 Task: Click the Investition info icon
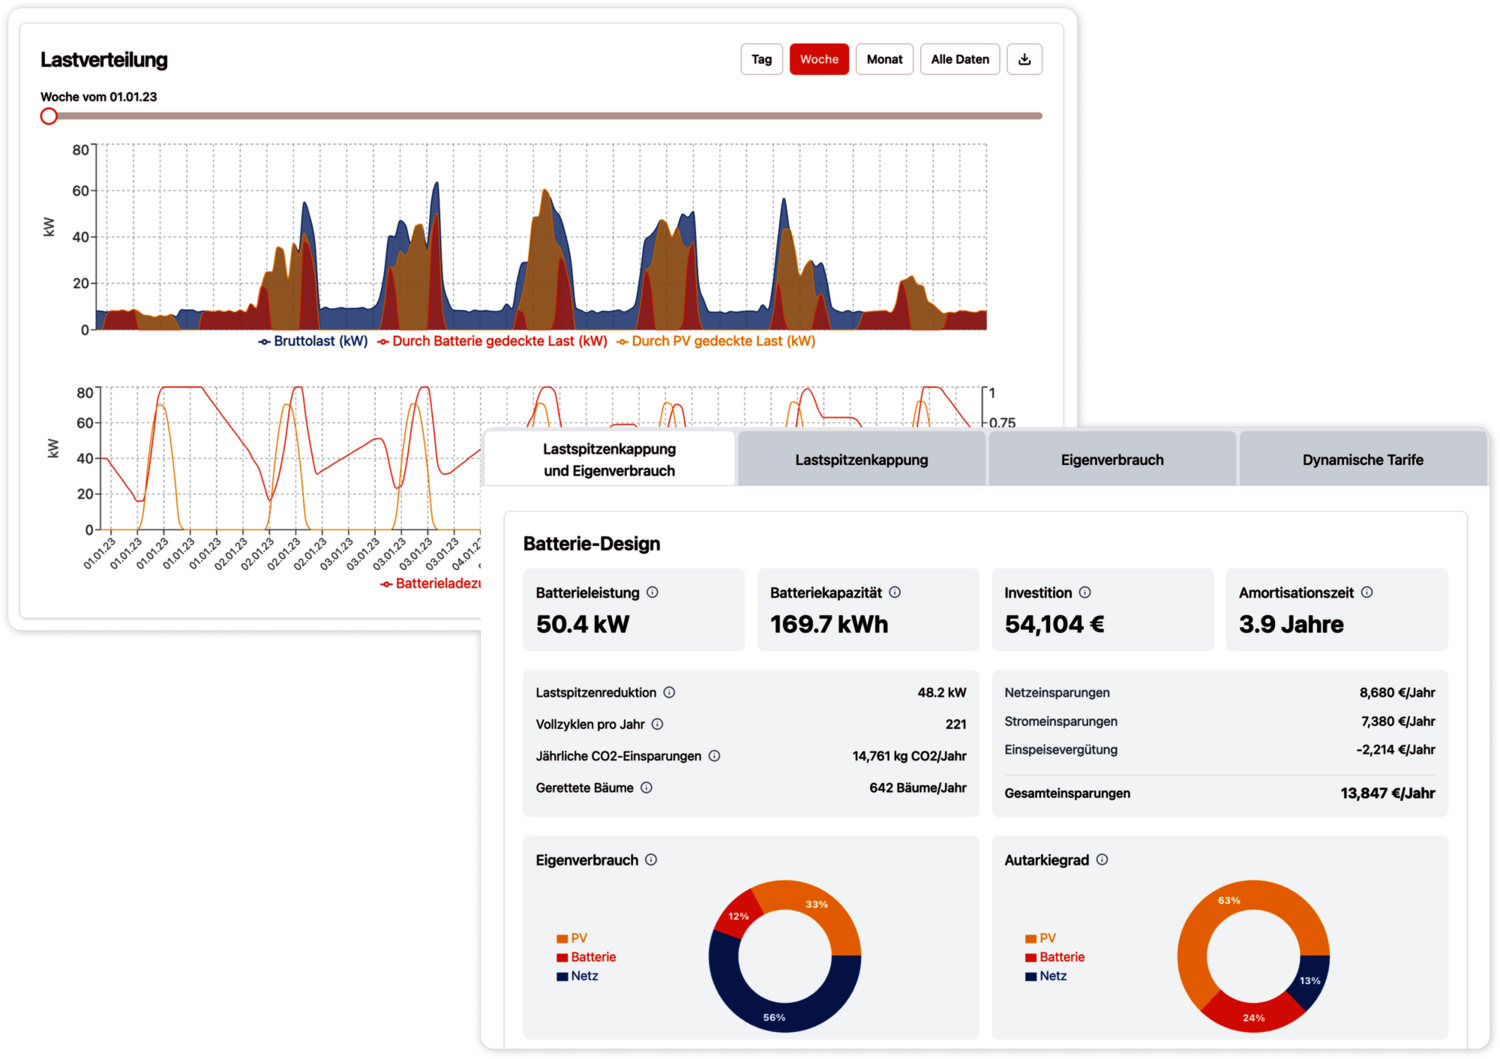pyautogui.click(x=1085, y=592)
